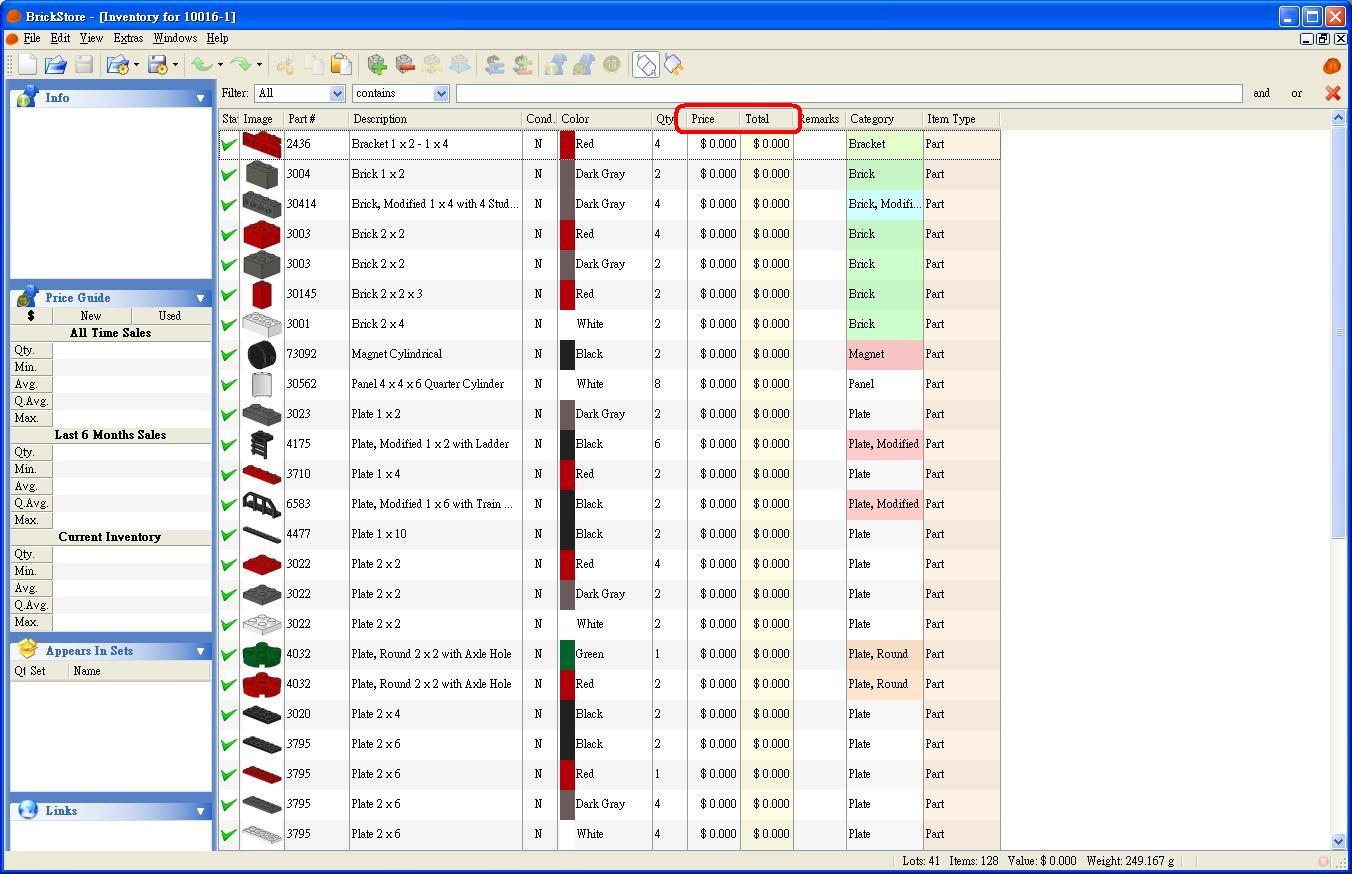Click the light-blue split-bricks toolbar icon

460,65
